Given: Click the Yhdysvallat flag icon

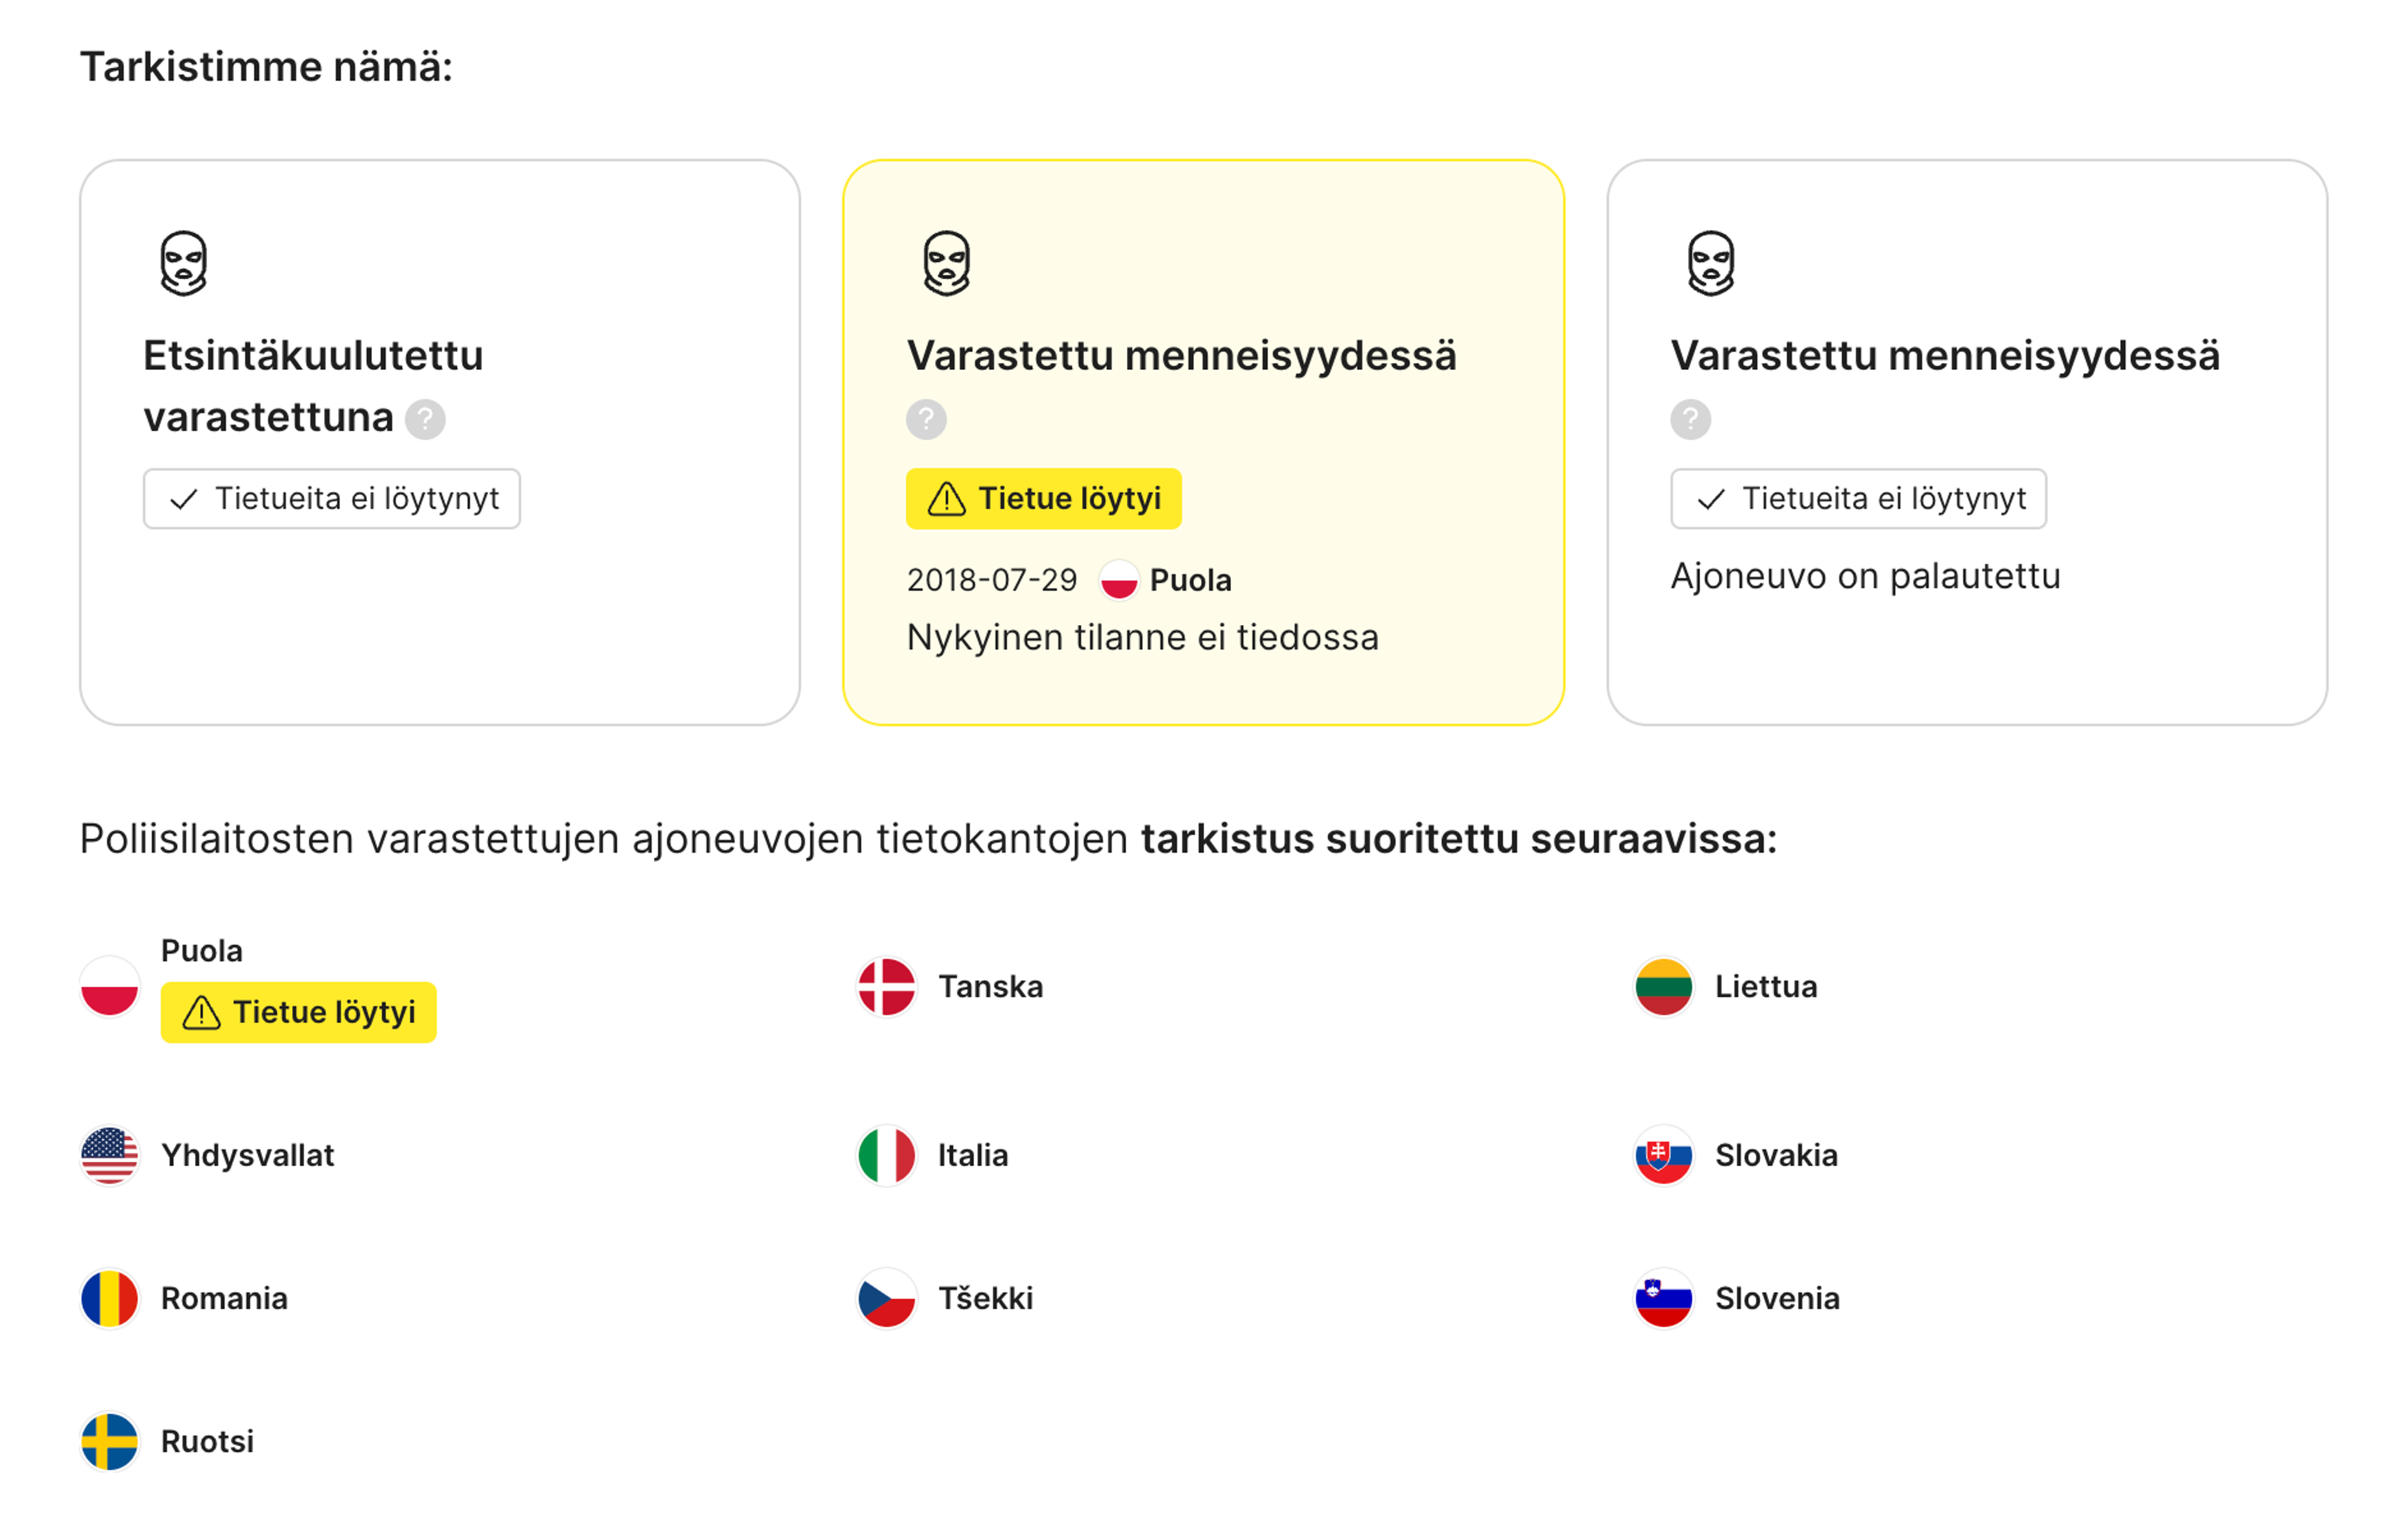Looking at the screenshot, I should [109, 1156].
